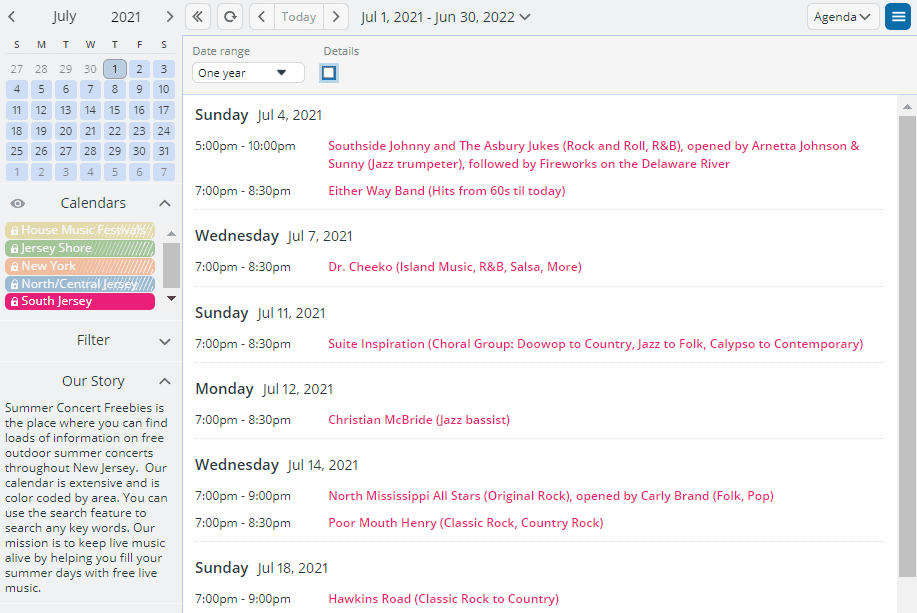
Task: Open the Date range One year dropdown
Action: click(x=248, y=73)
